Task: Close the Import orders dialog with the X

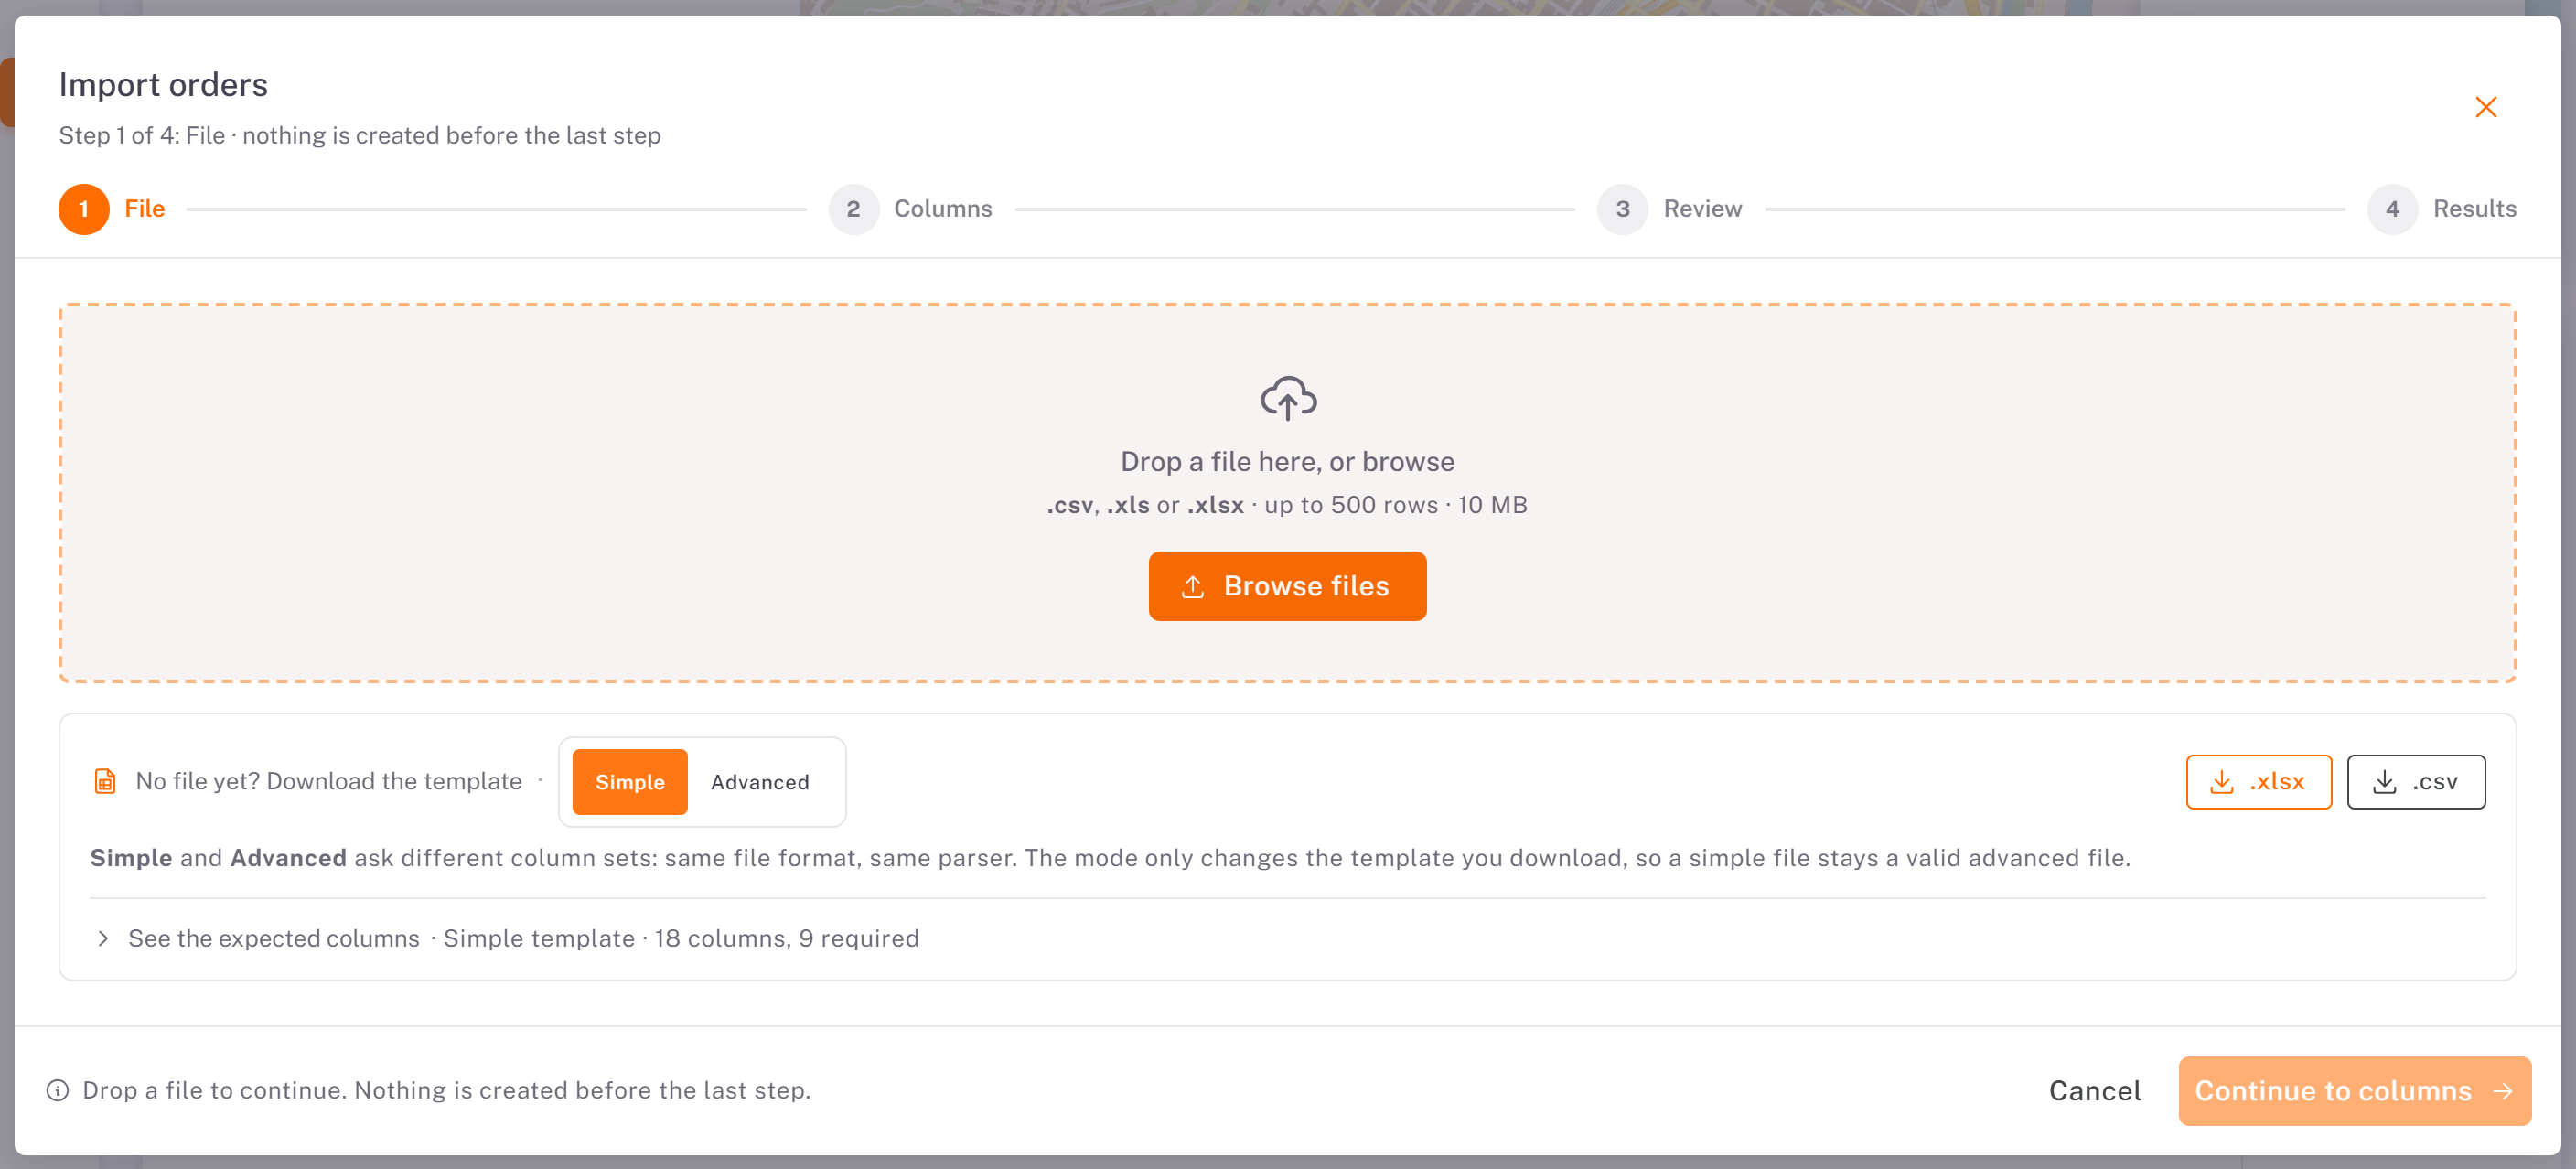Action: click(2485, 107)
